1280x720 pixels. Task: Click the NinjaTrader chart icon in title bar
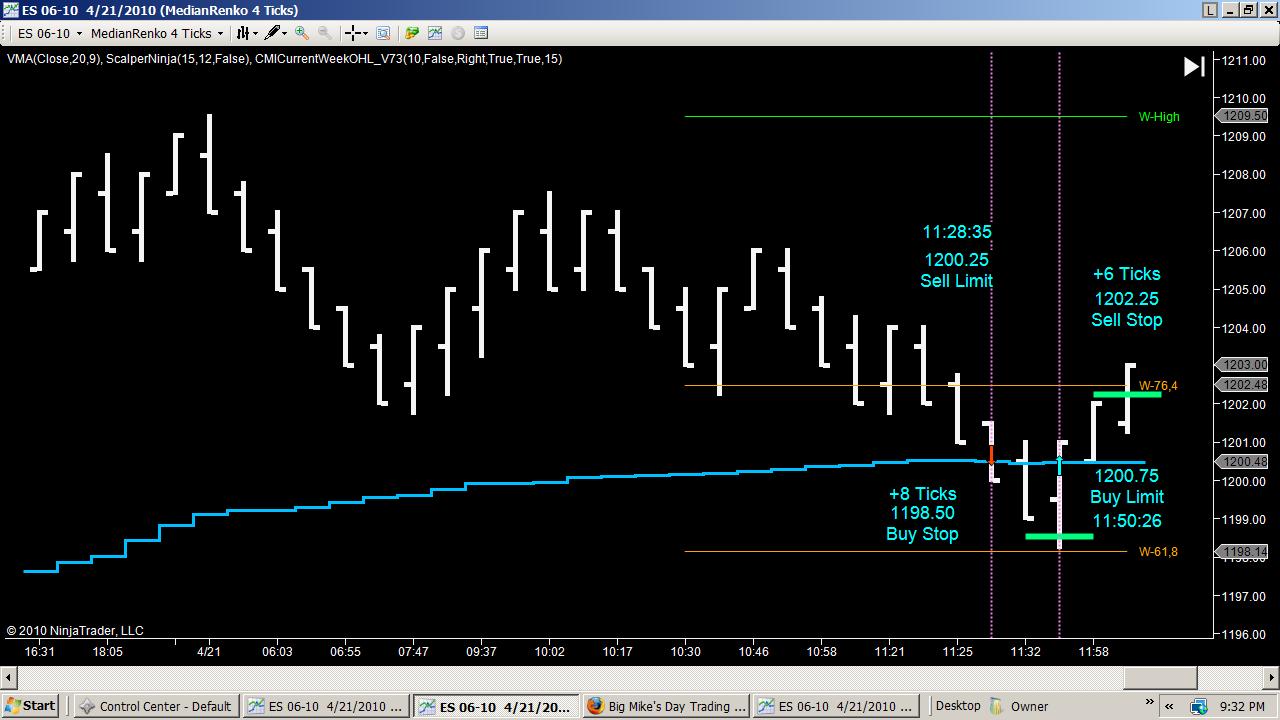[10, 10]
